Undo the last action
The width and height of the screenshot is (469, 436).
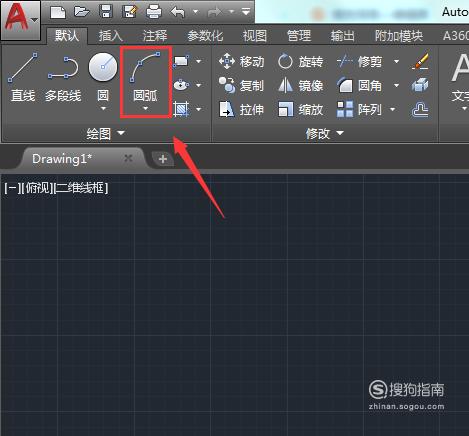pyautogui.click(x=178, y=12)
